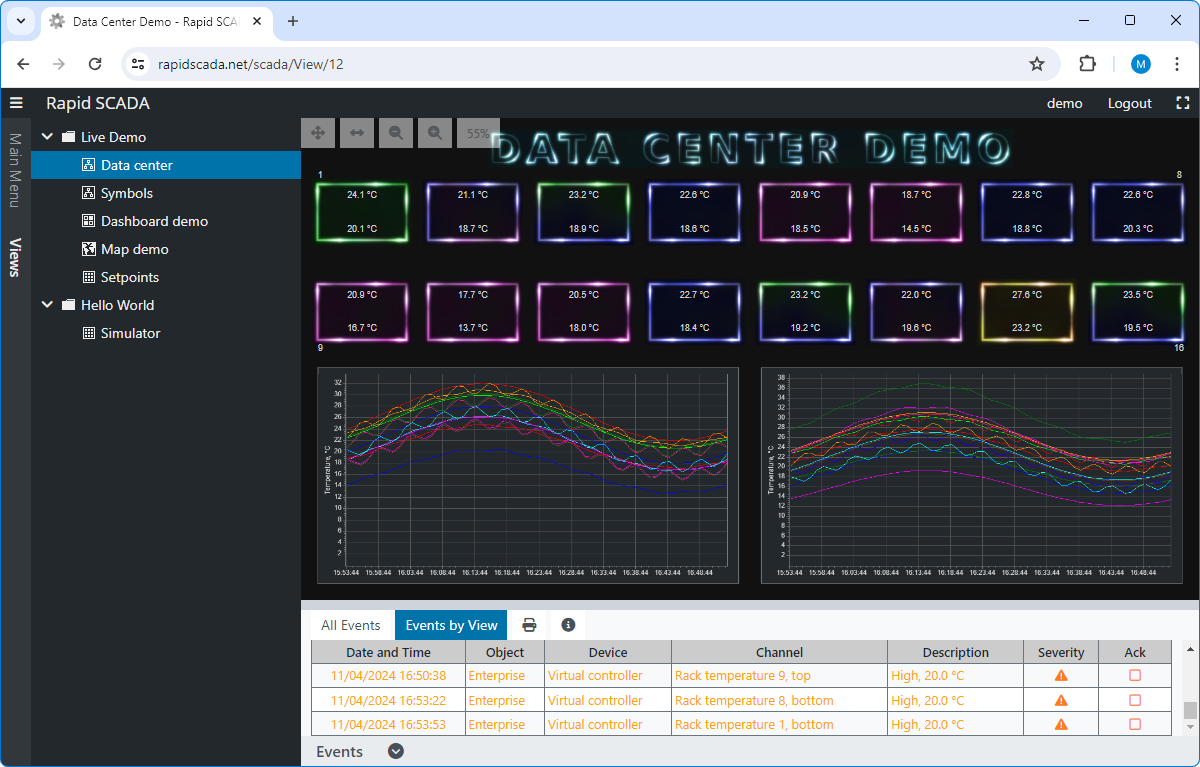Image resolution: width=1200 pixels, height=767 pixels.
Task: Reload the page
Action: [x=95, y=64]
